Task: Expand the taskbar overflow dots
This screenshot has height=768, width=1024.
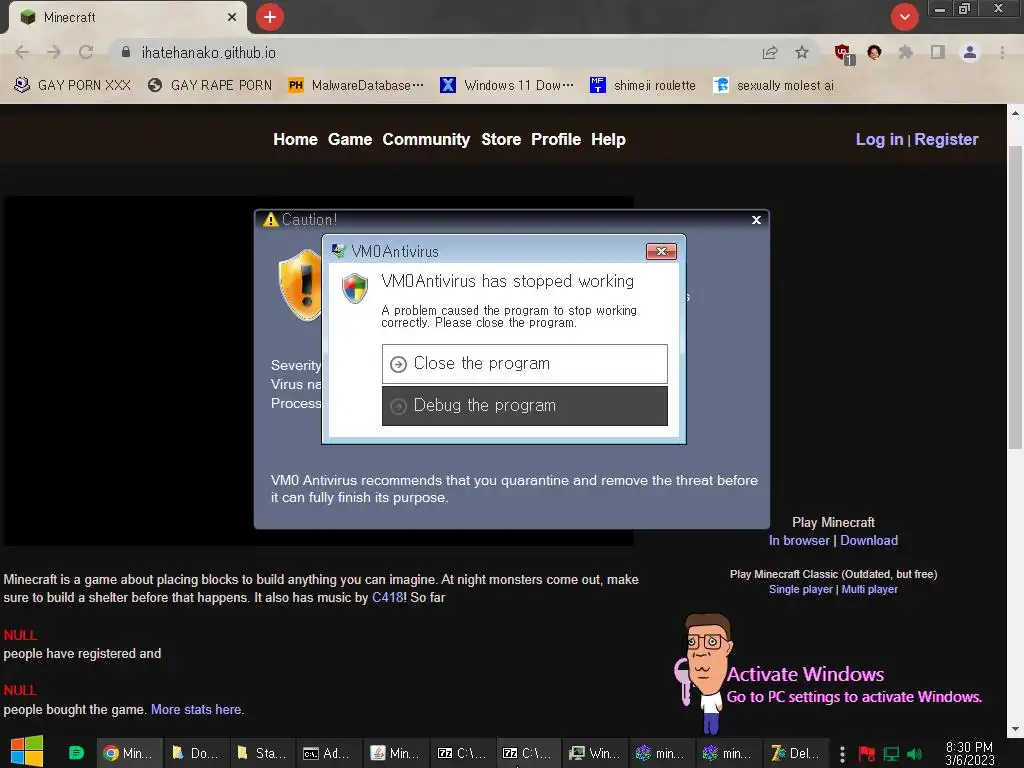Action: (842, 754)
